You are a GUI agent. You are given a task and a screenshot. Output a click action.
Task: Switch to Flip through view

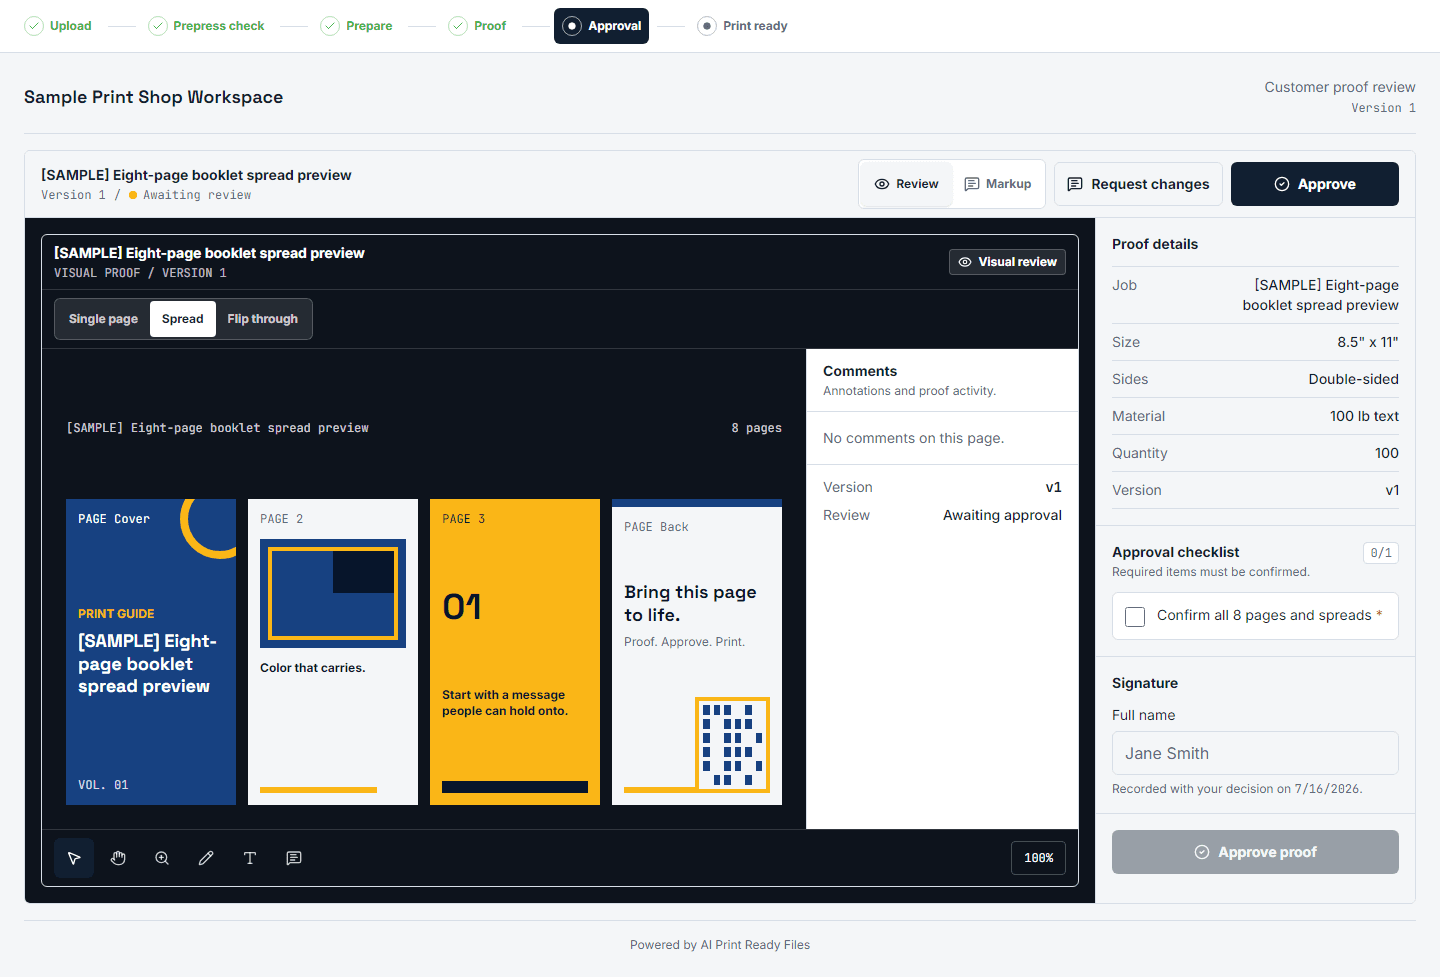click(x=263, y=319)
